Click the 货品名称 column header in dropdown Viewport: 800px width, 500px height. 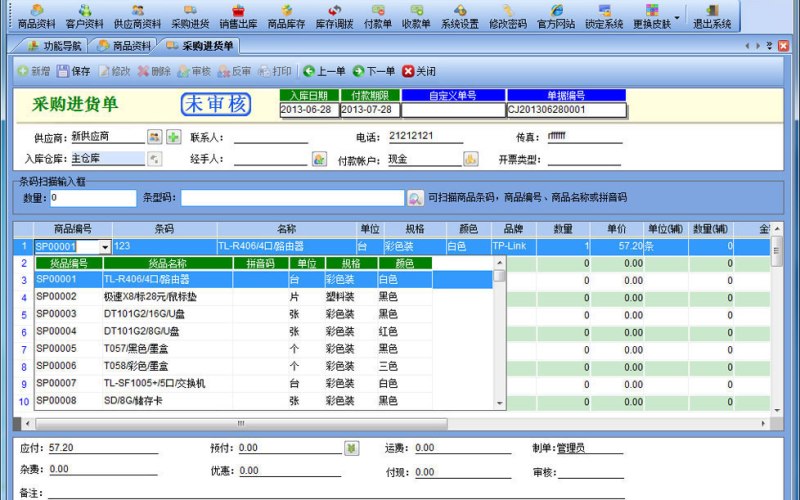(x=168, y=263)
